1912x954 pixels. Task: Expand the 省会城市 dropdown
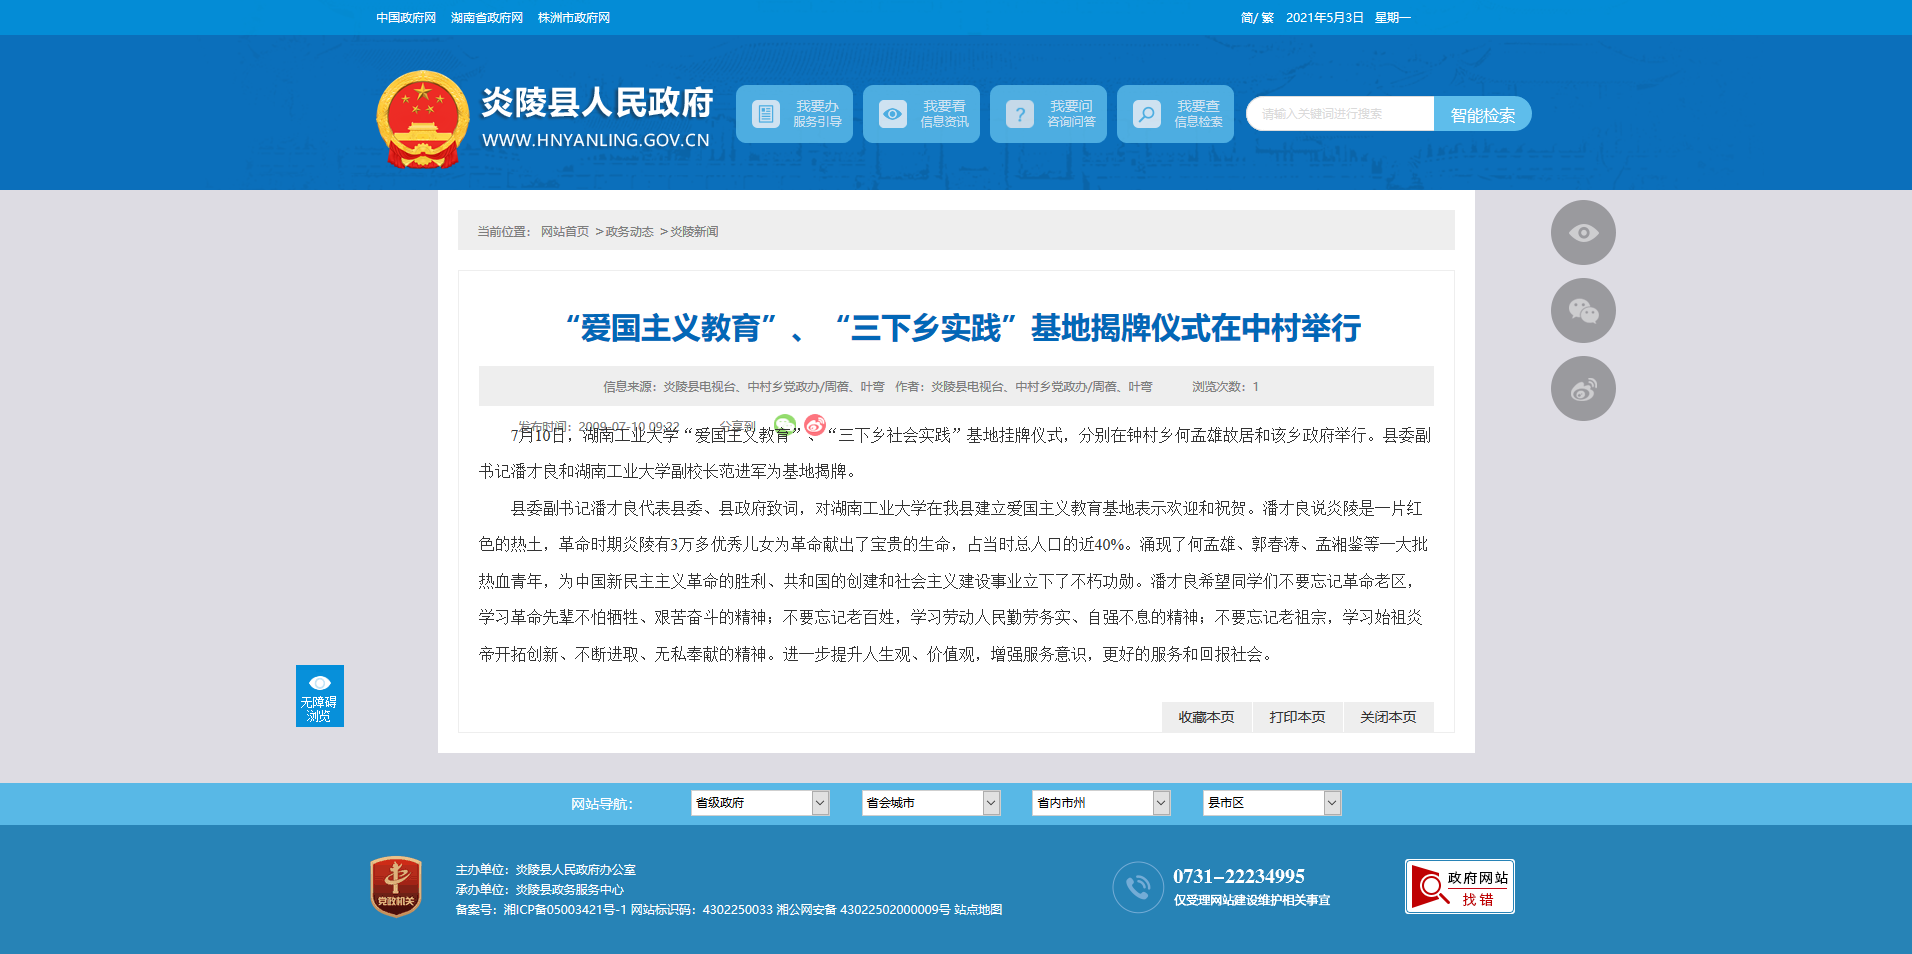coord(930,803)
